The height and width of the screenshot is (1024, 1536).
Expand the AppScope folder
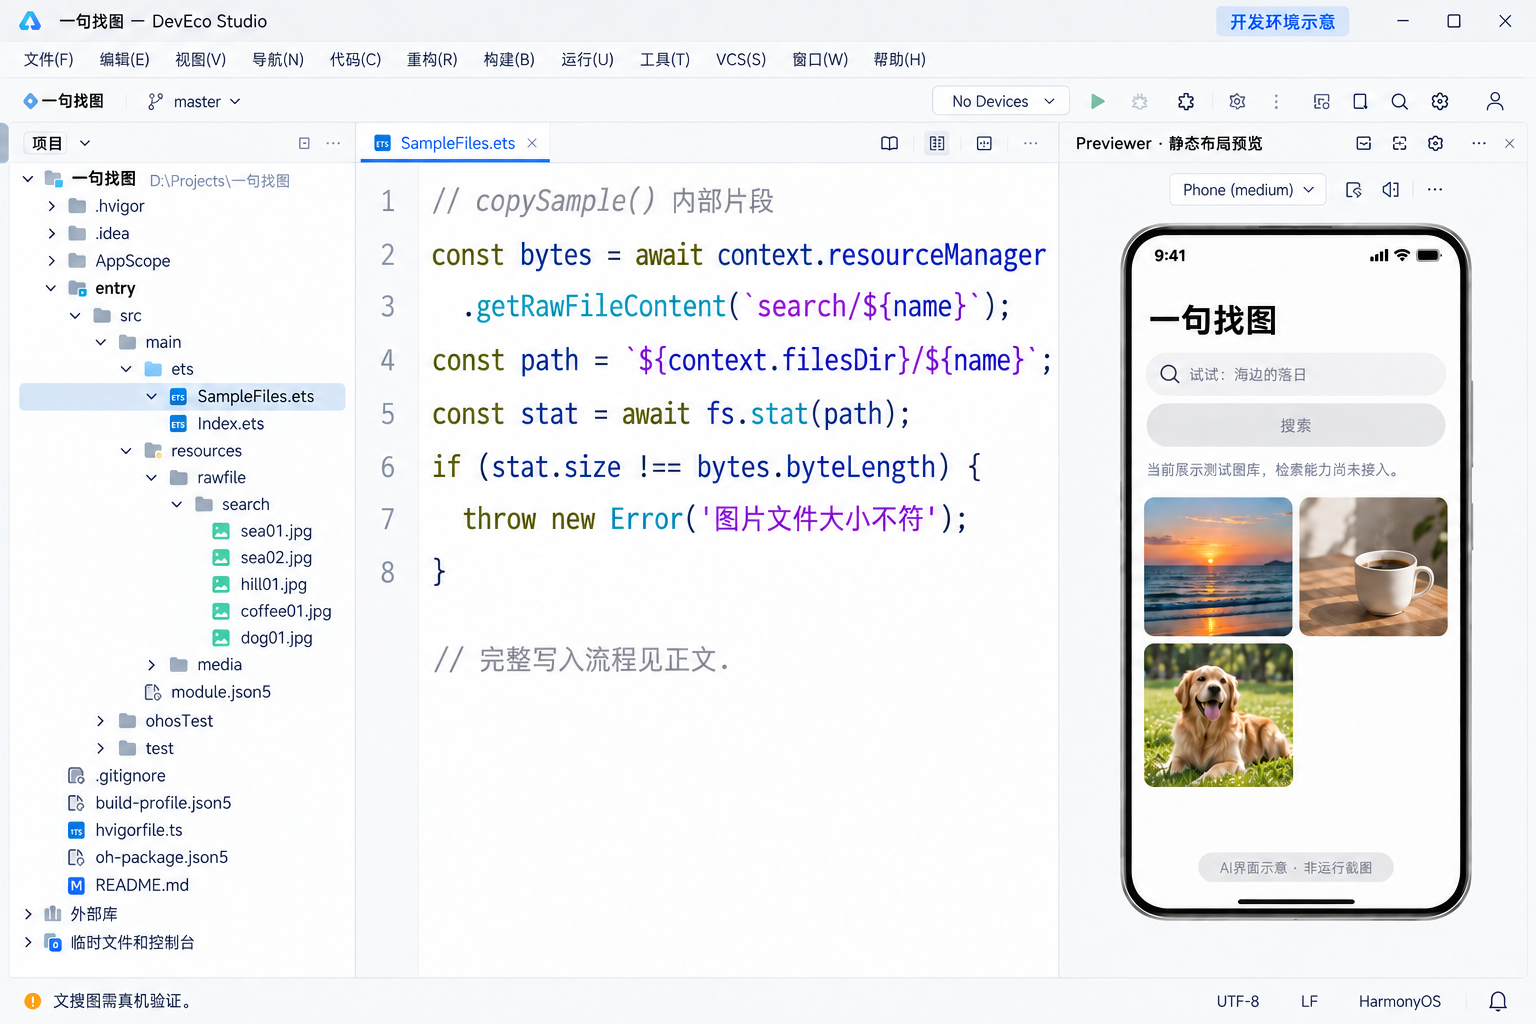52,261
